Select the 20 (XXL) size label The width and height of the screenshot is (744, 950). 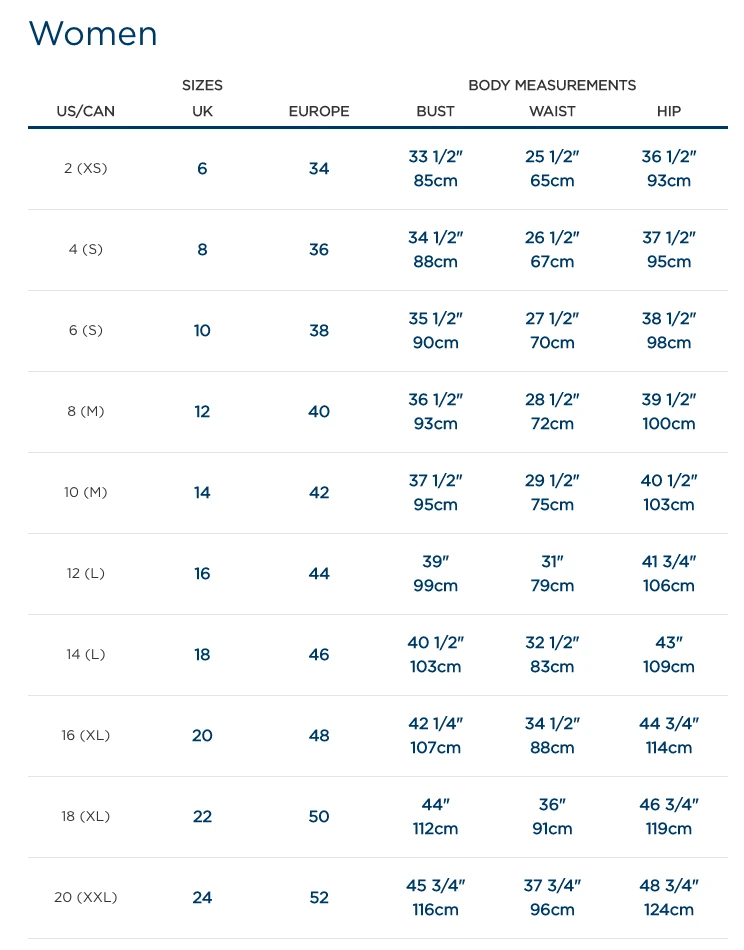85,897
